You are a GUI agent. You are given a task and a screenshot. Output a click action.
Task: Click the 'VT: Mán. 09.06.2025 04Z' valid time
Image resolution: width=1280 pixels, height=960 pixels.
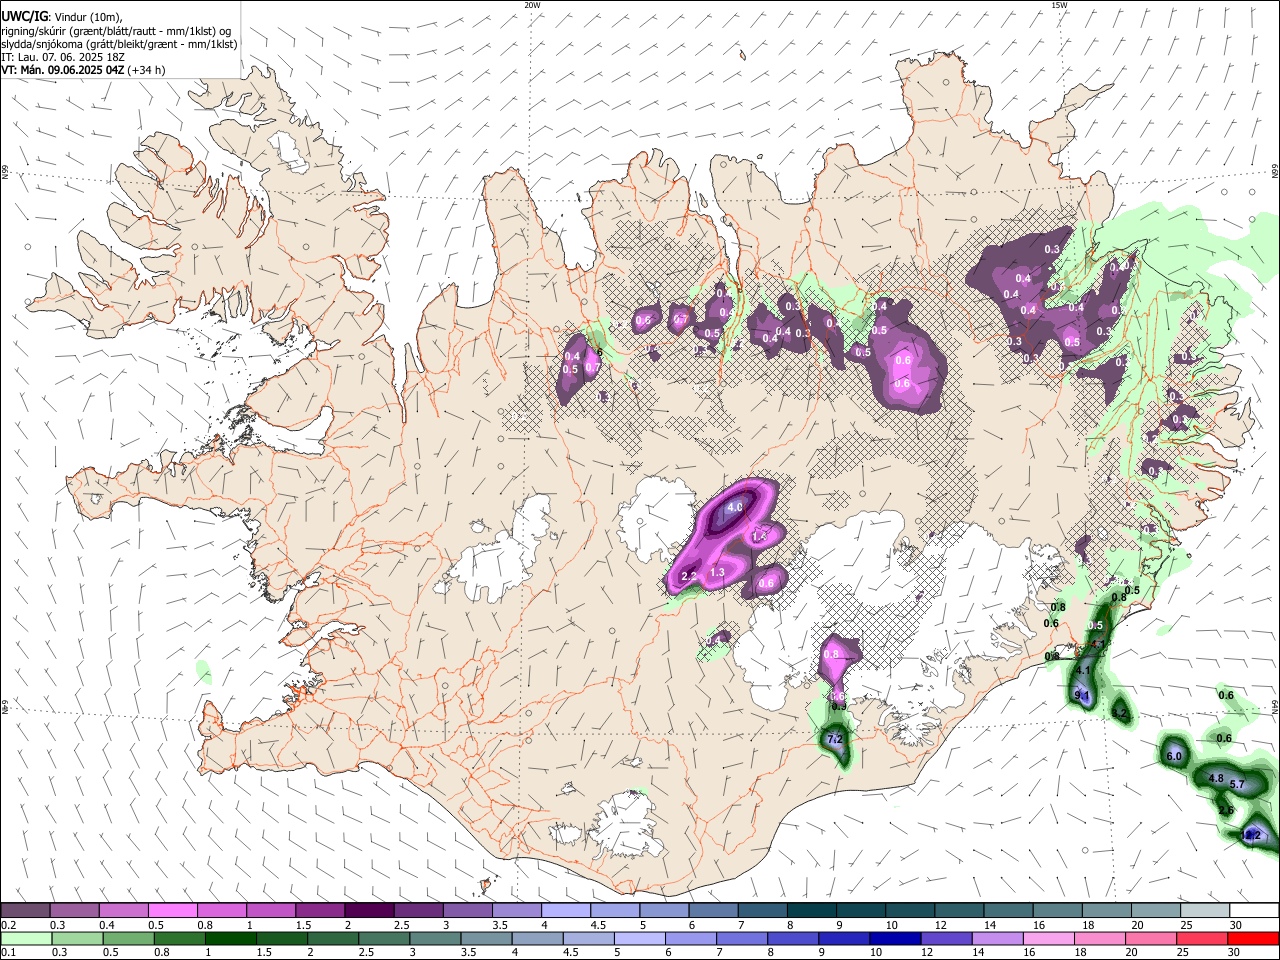[63, 70]
